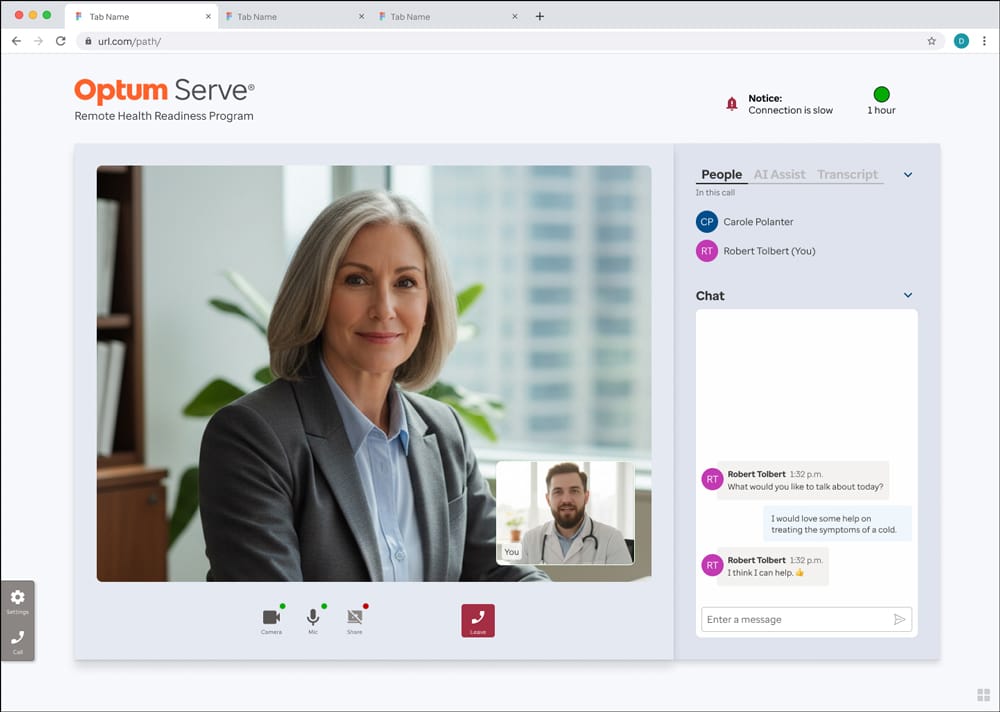Open browser three-dot menu
Image resolution: width=1000 pixels, height=712 pixels.
click(984, 41)
